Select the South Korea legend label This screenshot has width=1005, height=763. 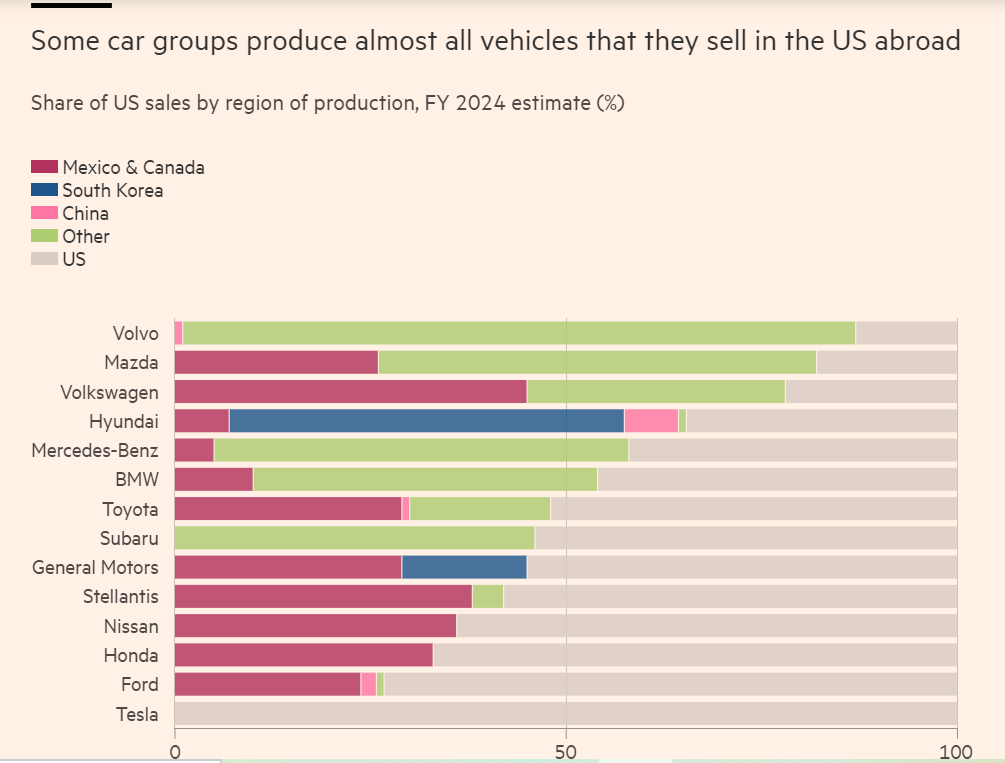tap(112, 190)
